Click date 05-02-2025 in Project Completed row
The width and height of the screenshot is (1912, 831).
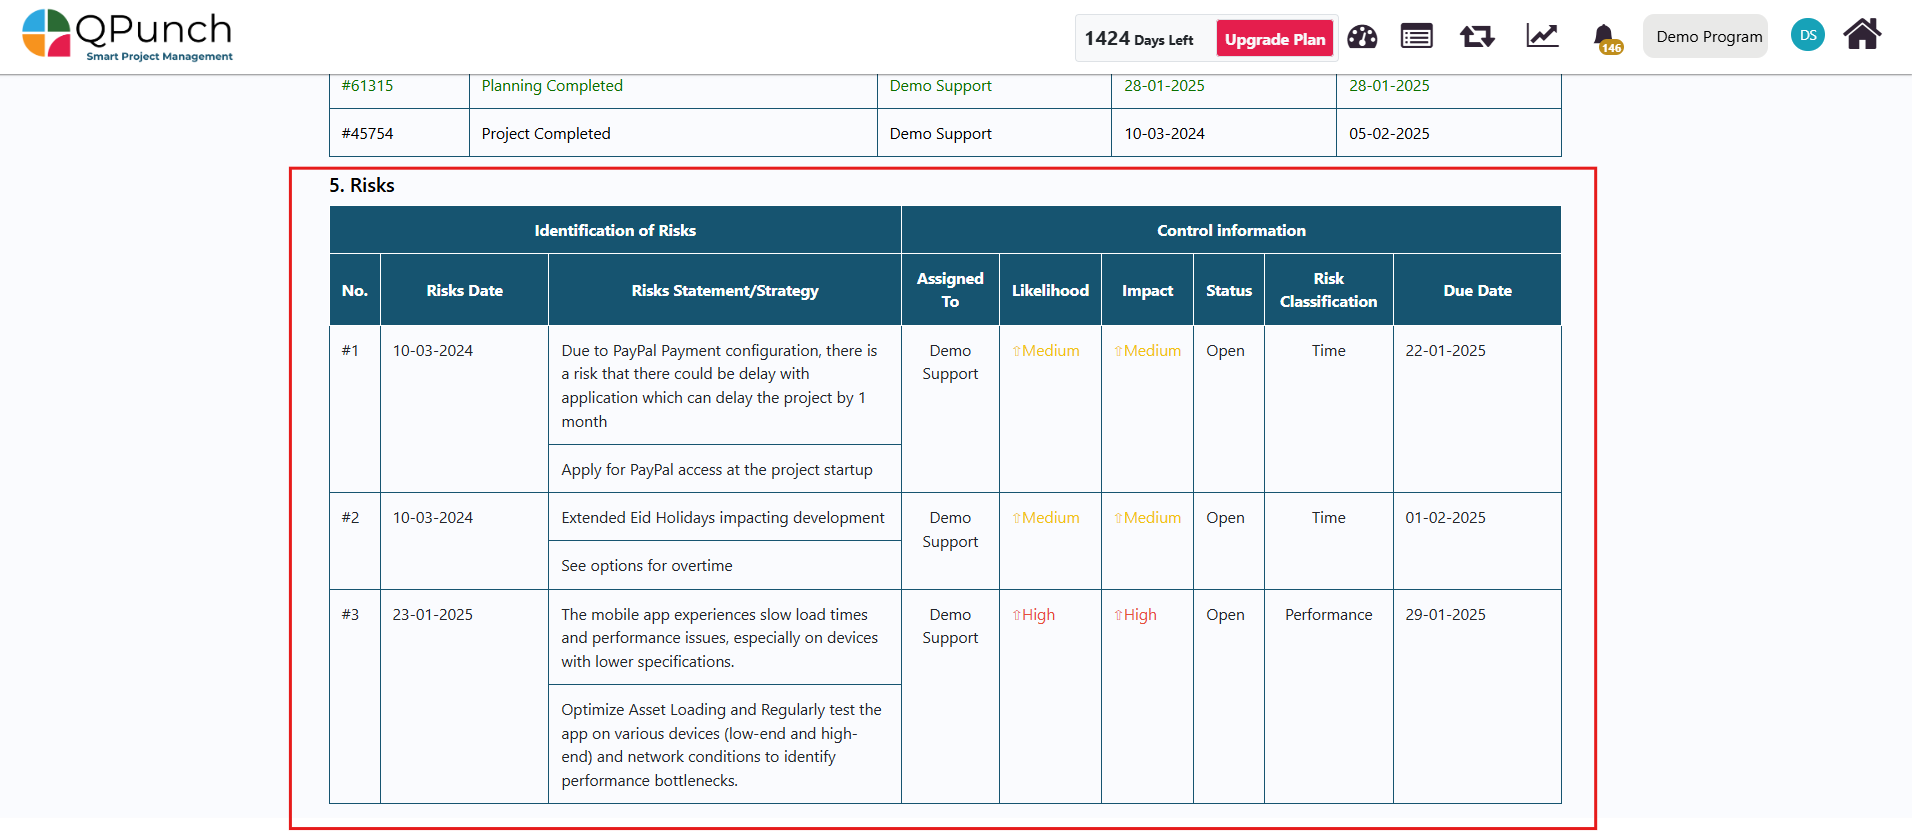1389,134
